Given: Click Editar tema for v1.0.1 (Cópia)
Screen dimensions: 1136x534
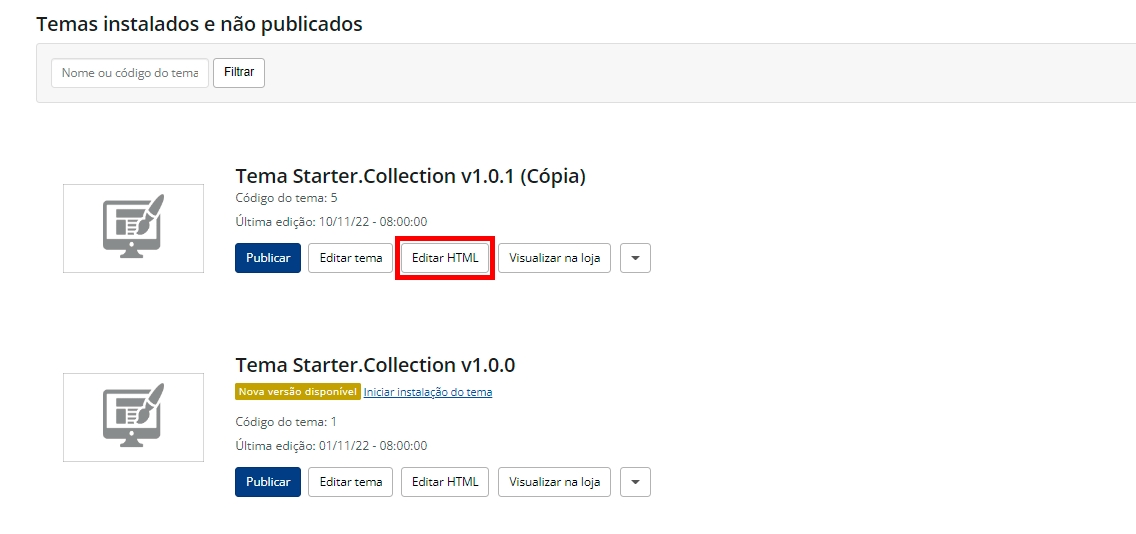Looking at the screenshot, I should point(351,258).
